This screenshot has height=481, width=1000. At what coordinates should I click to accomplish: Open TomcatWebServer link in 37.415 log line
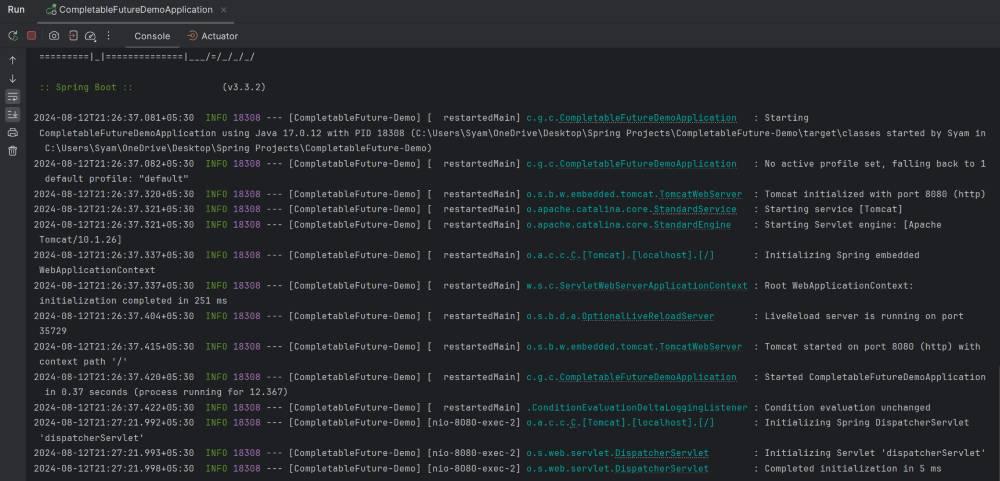700,347
